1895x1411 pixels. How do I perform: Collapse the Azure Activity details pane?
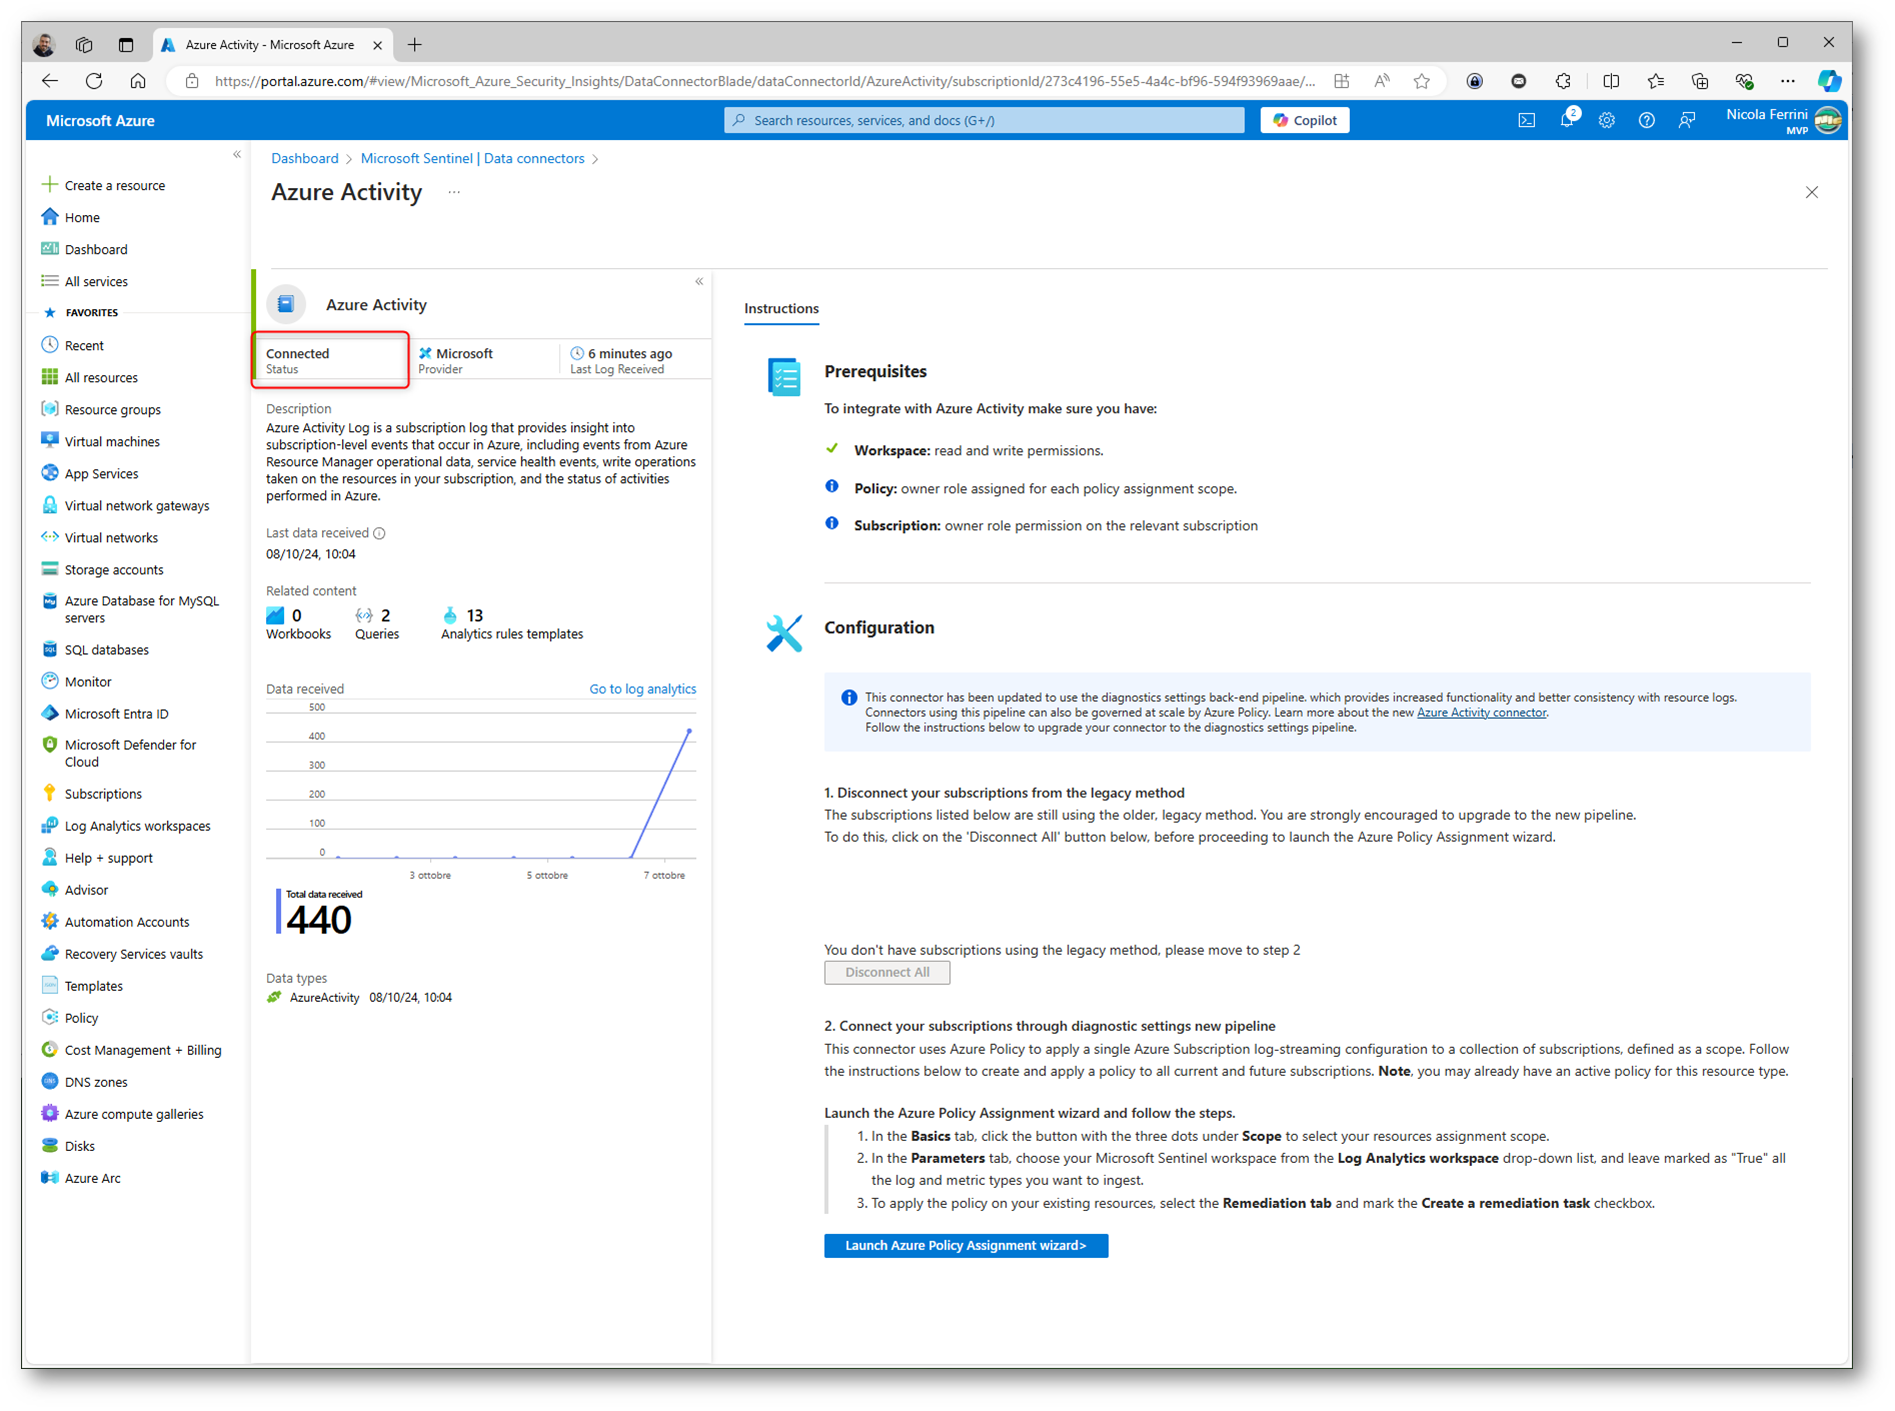[x=699, y=281]
